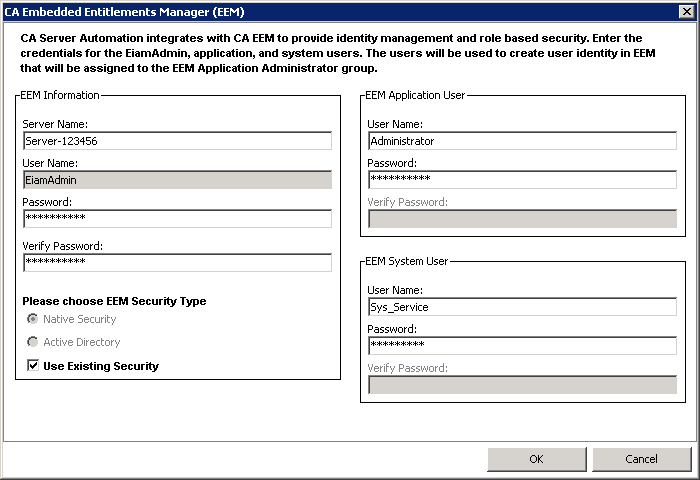Image resolution: width=700 pixels, height=480 pixels.
Task: Uncheck the Use Existing Security checkbox
Action: pyautogui.click(x=33, y=366)
